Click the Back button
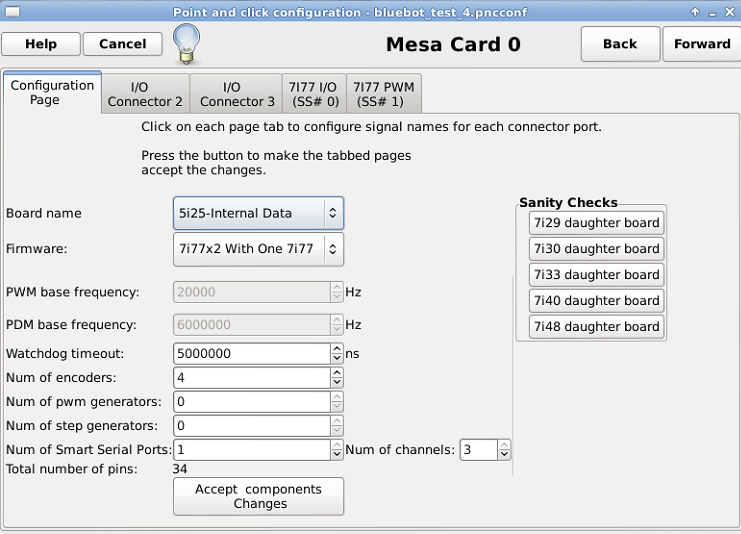 coord(620,44)
